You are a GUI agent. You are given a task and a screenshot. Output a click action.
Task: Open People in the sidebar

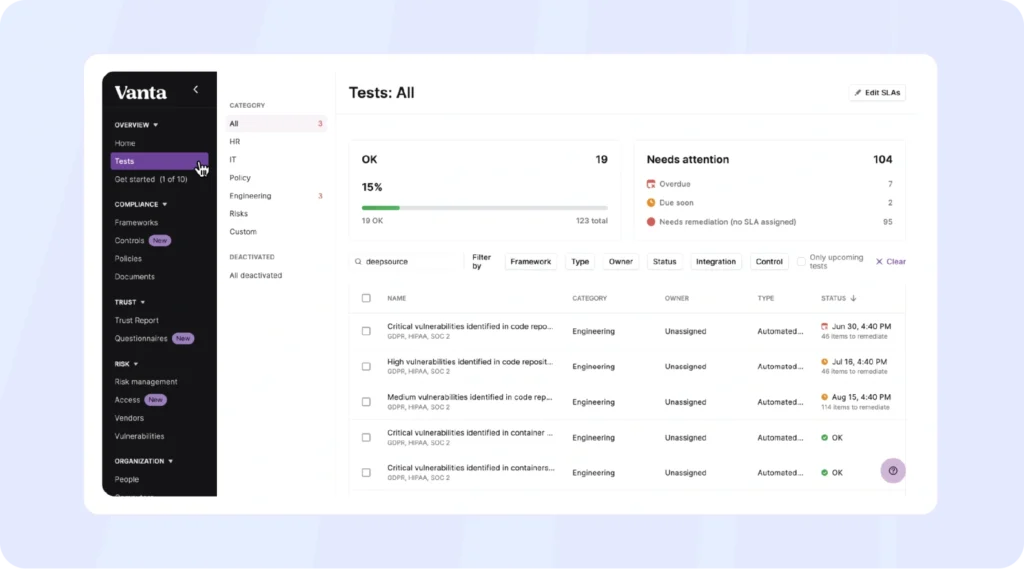click(127, 480)
